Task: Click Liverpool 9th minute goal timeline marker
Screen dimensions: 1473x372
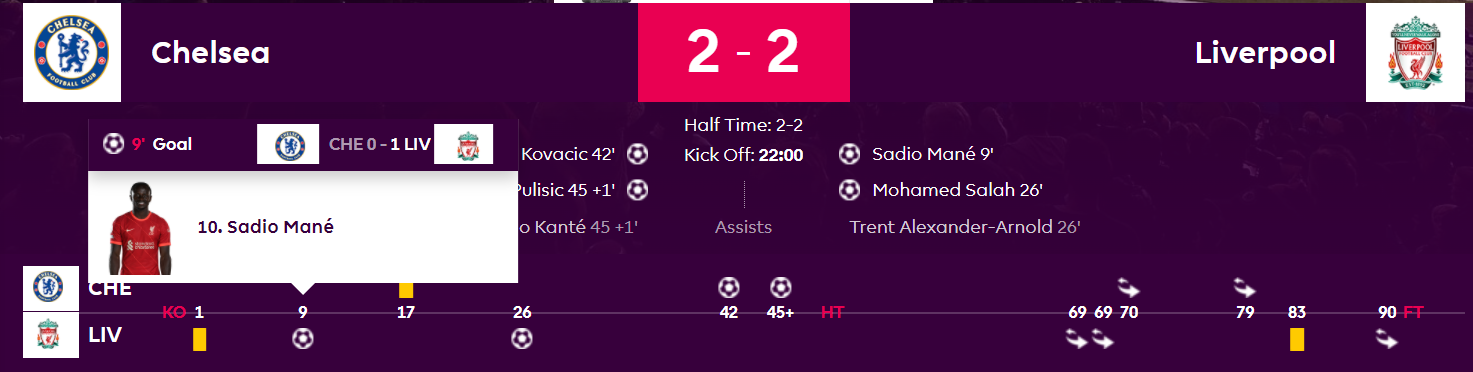Action: pos(303,339)
